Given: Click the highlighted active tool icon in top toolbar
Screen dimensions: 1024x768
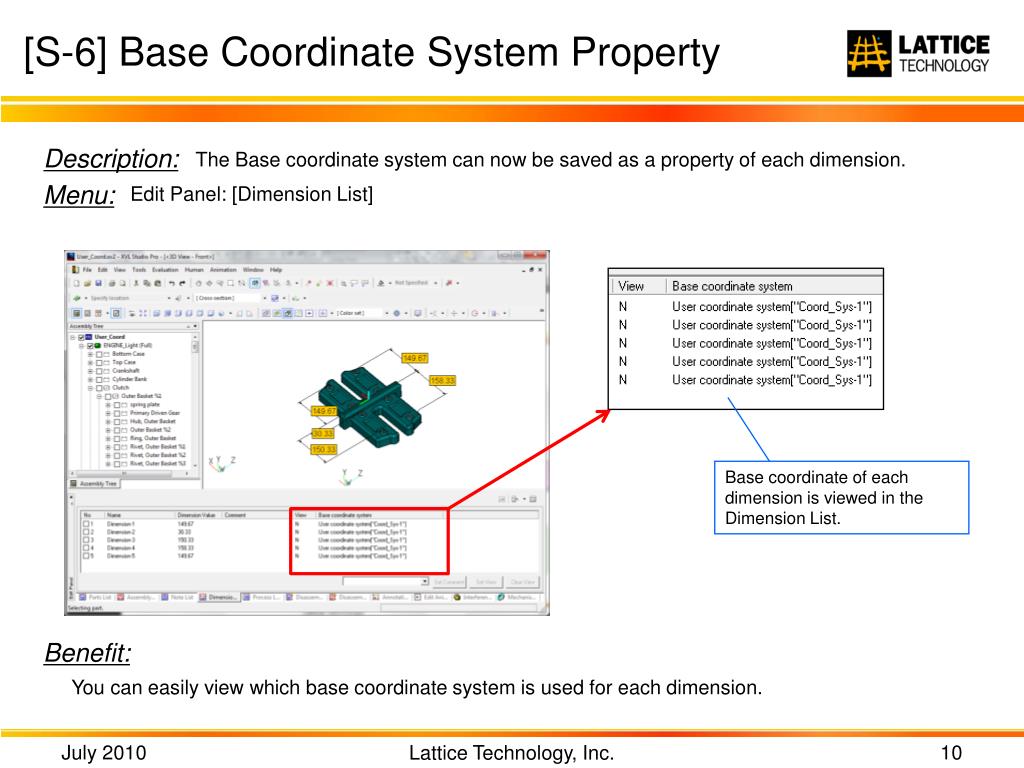Looking at the screenshot, I should (x=255, y=283).
